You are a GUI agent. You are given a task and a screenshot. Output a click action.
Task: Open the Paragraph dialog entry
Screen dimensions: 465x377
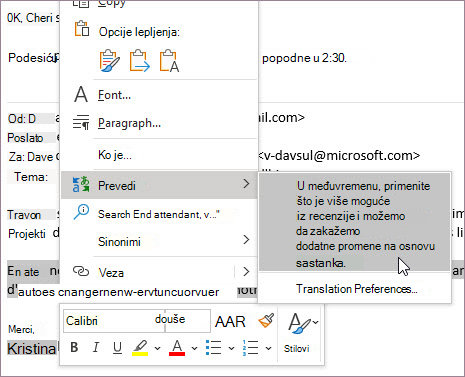pos(159,123)
